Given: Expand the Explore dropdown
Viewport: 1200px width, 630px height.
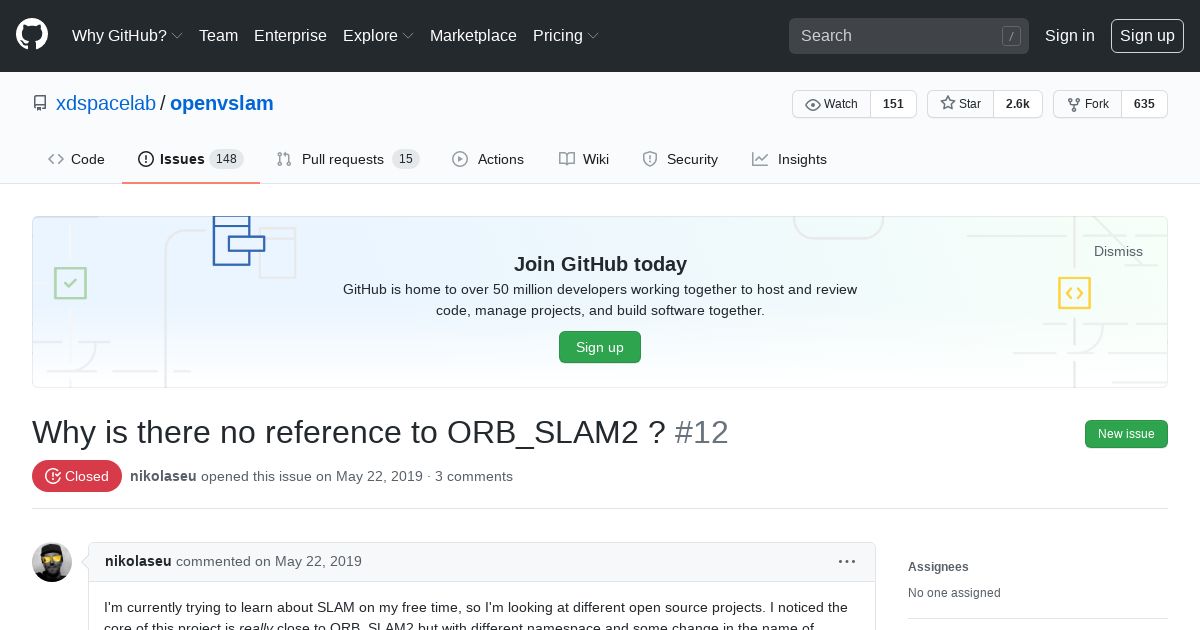Looking at the screenshot, I should pos(378,35).
